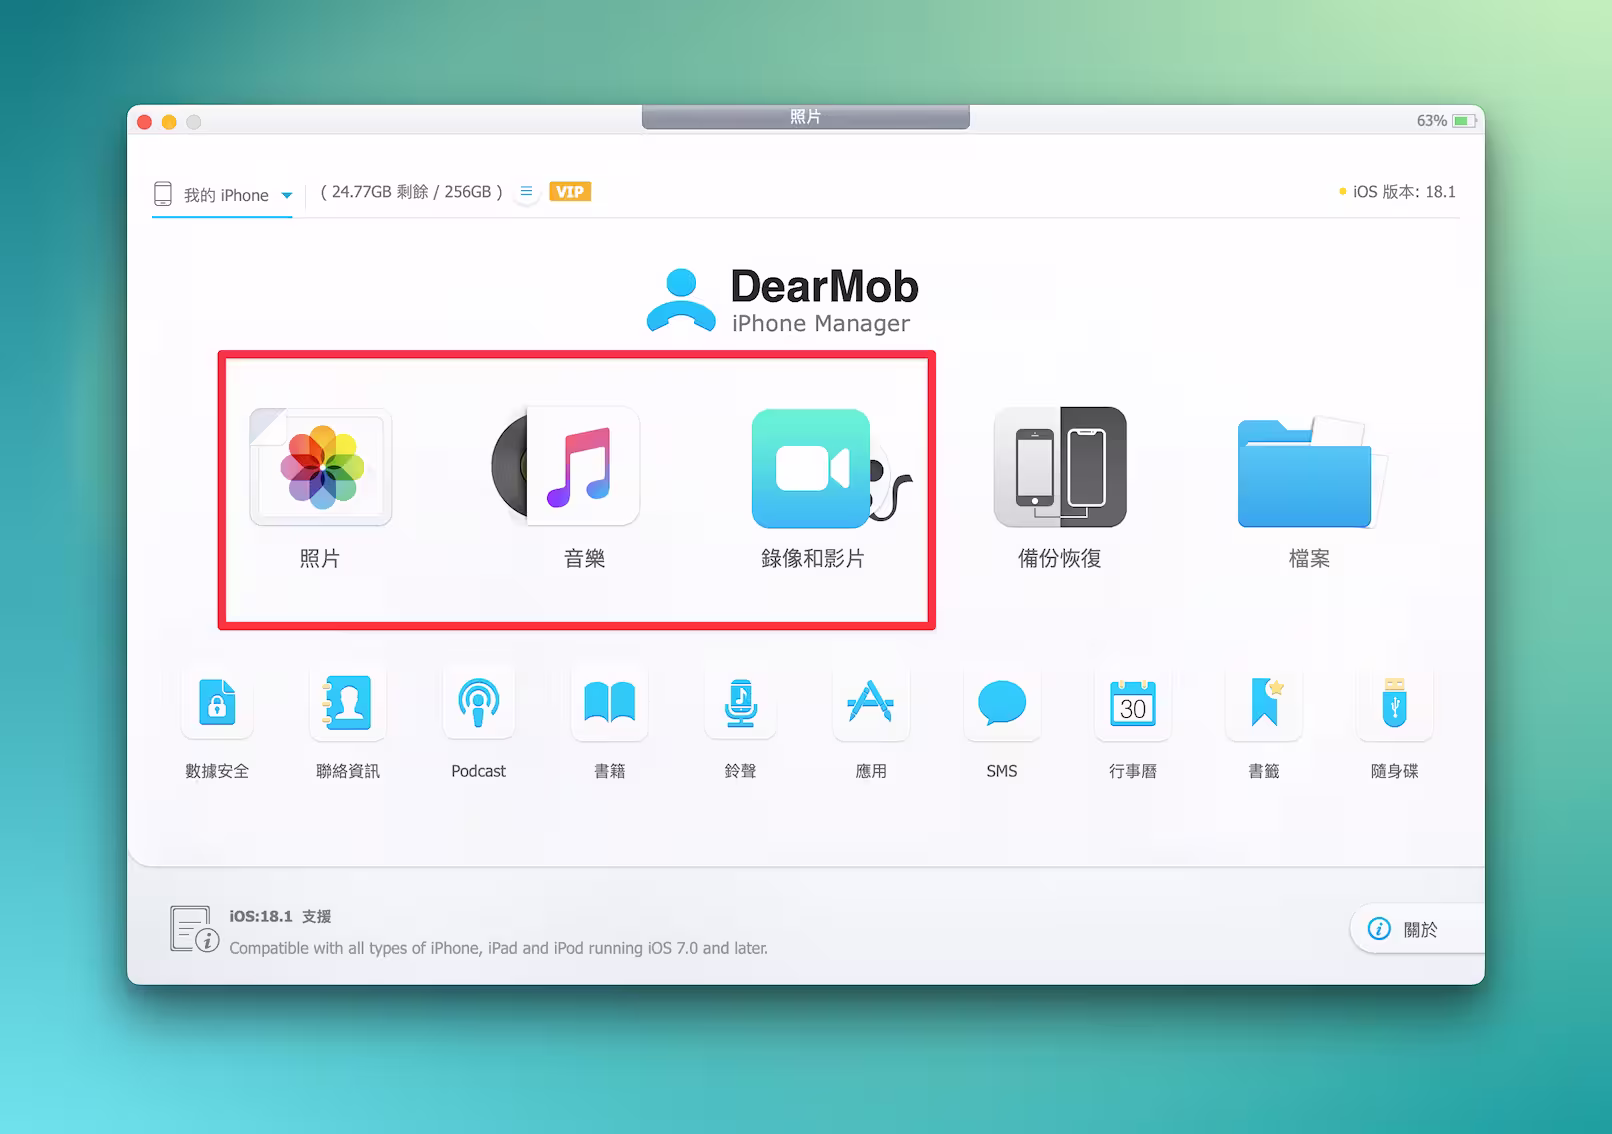Open the 書籍 books icon
The image size is (1612, 1134).
tap(609, 703)
